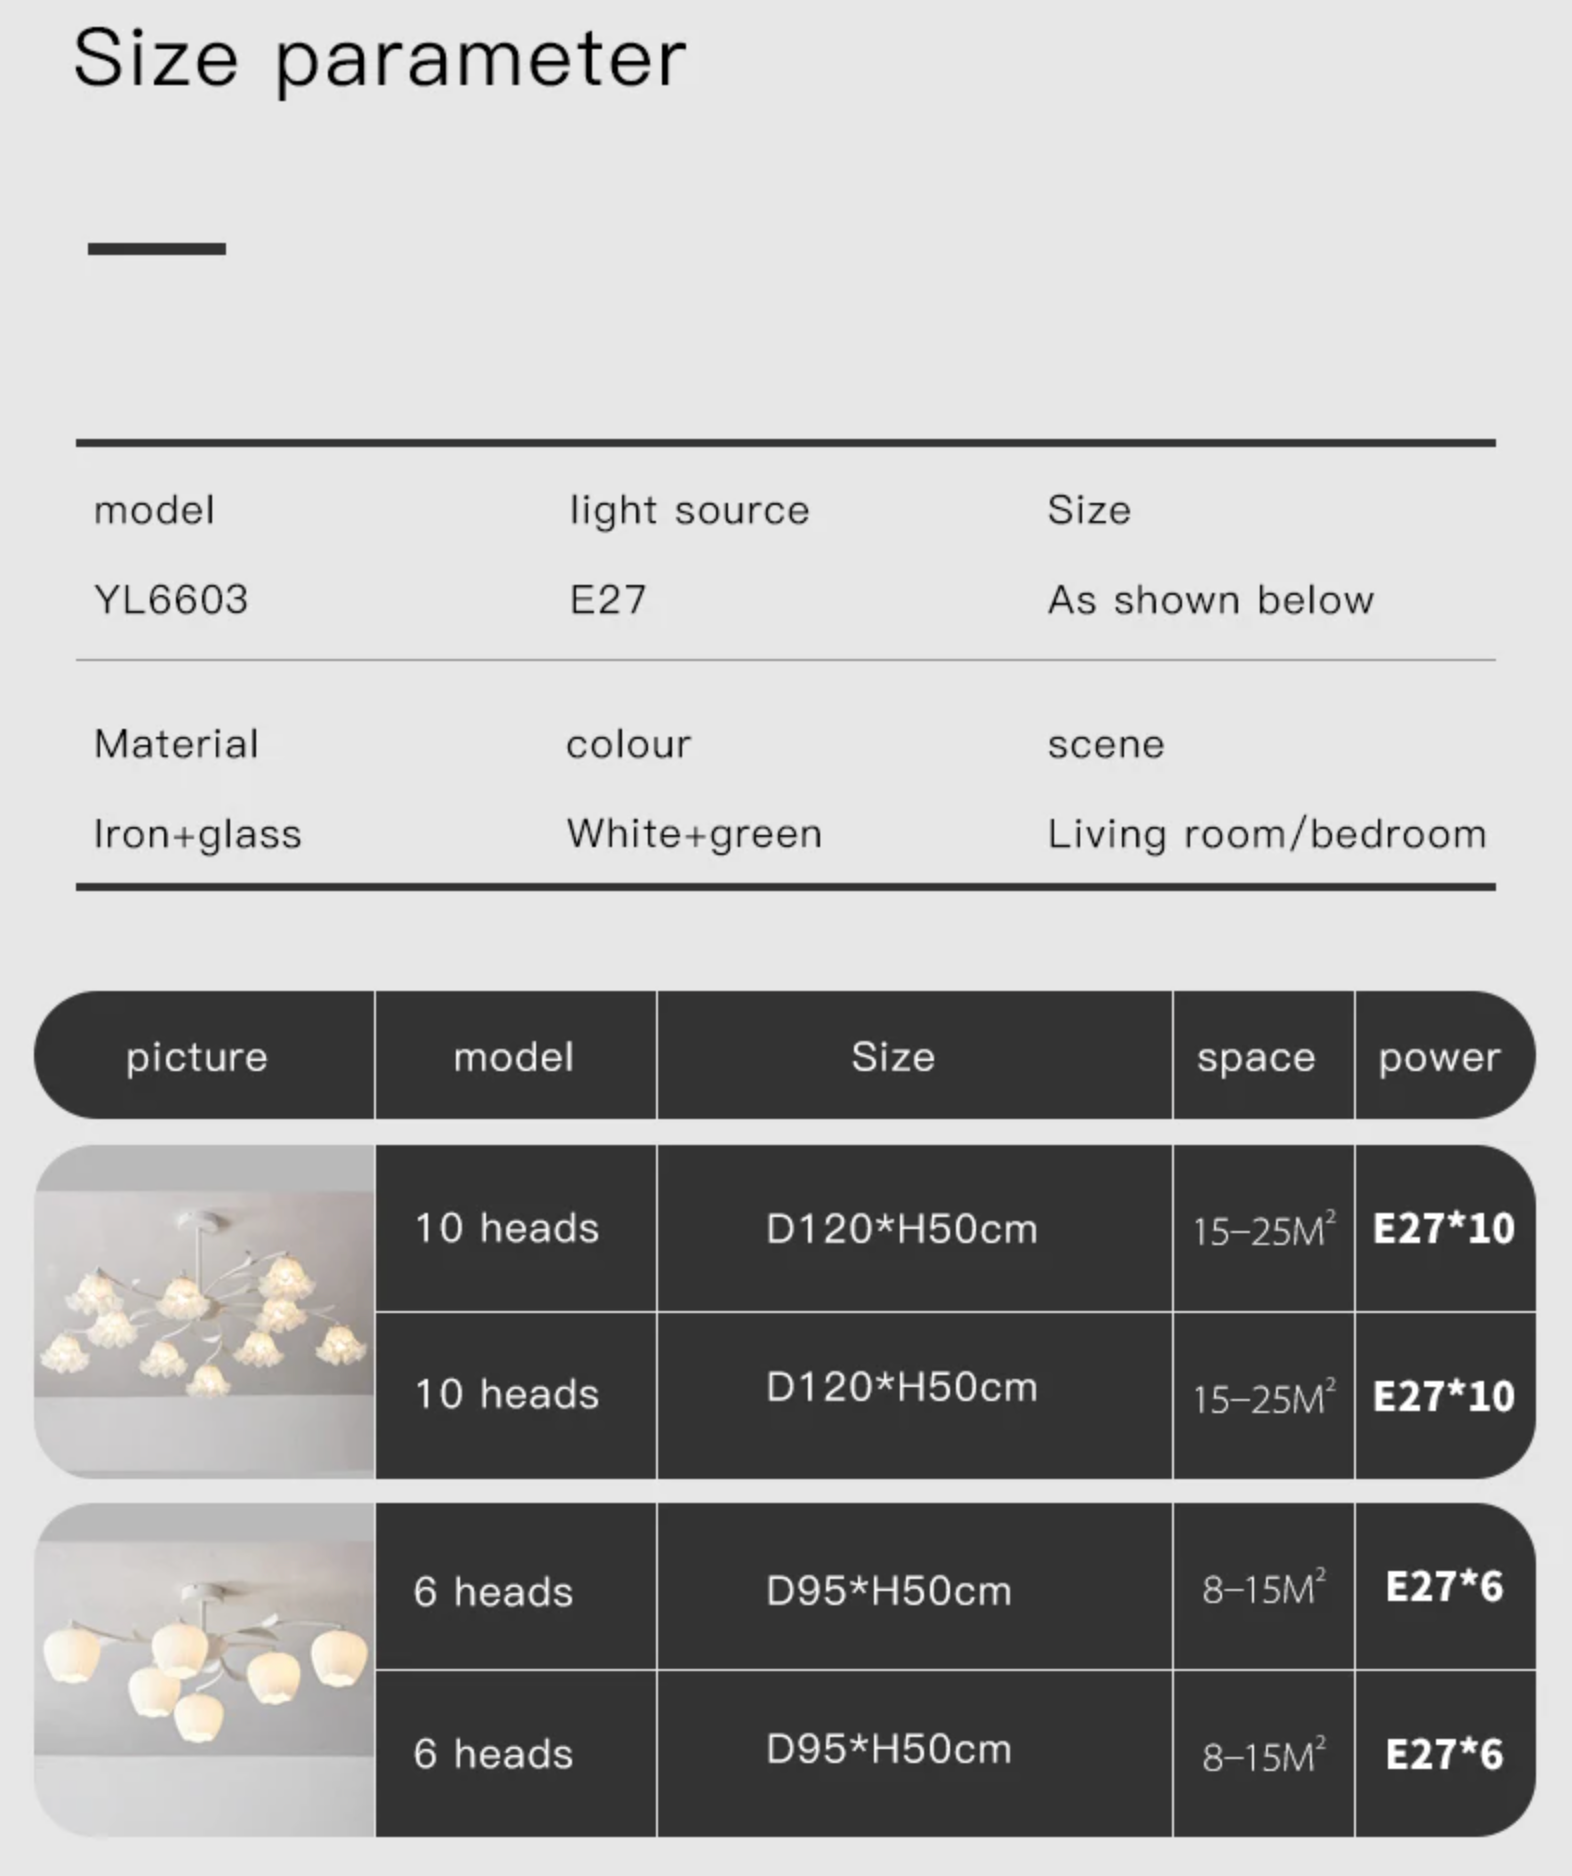Select the E27 light source value
Image resolution: width=1572 pixels, height=1876 pixels.
(x=608, y=600)
